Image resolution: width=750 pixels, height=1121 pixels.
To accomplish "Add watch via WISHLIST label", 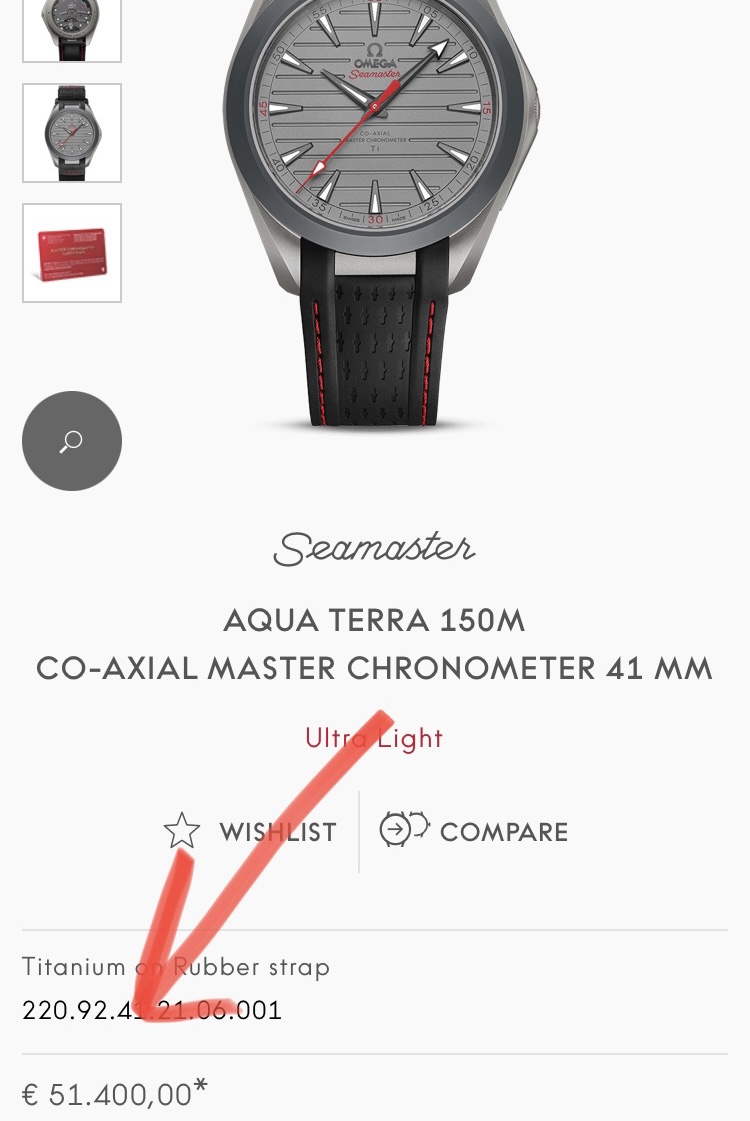I will coord(277,832).
